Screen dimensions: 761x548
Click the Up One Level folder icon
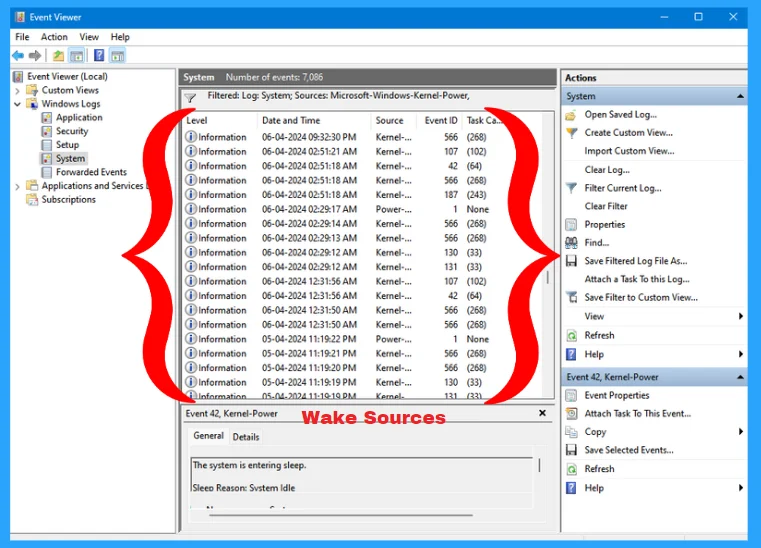point(58,56)
